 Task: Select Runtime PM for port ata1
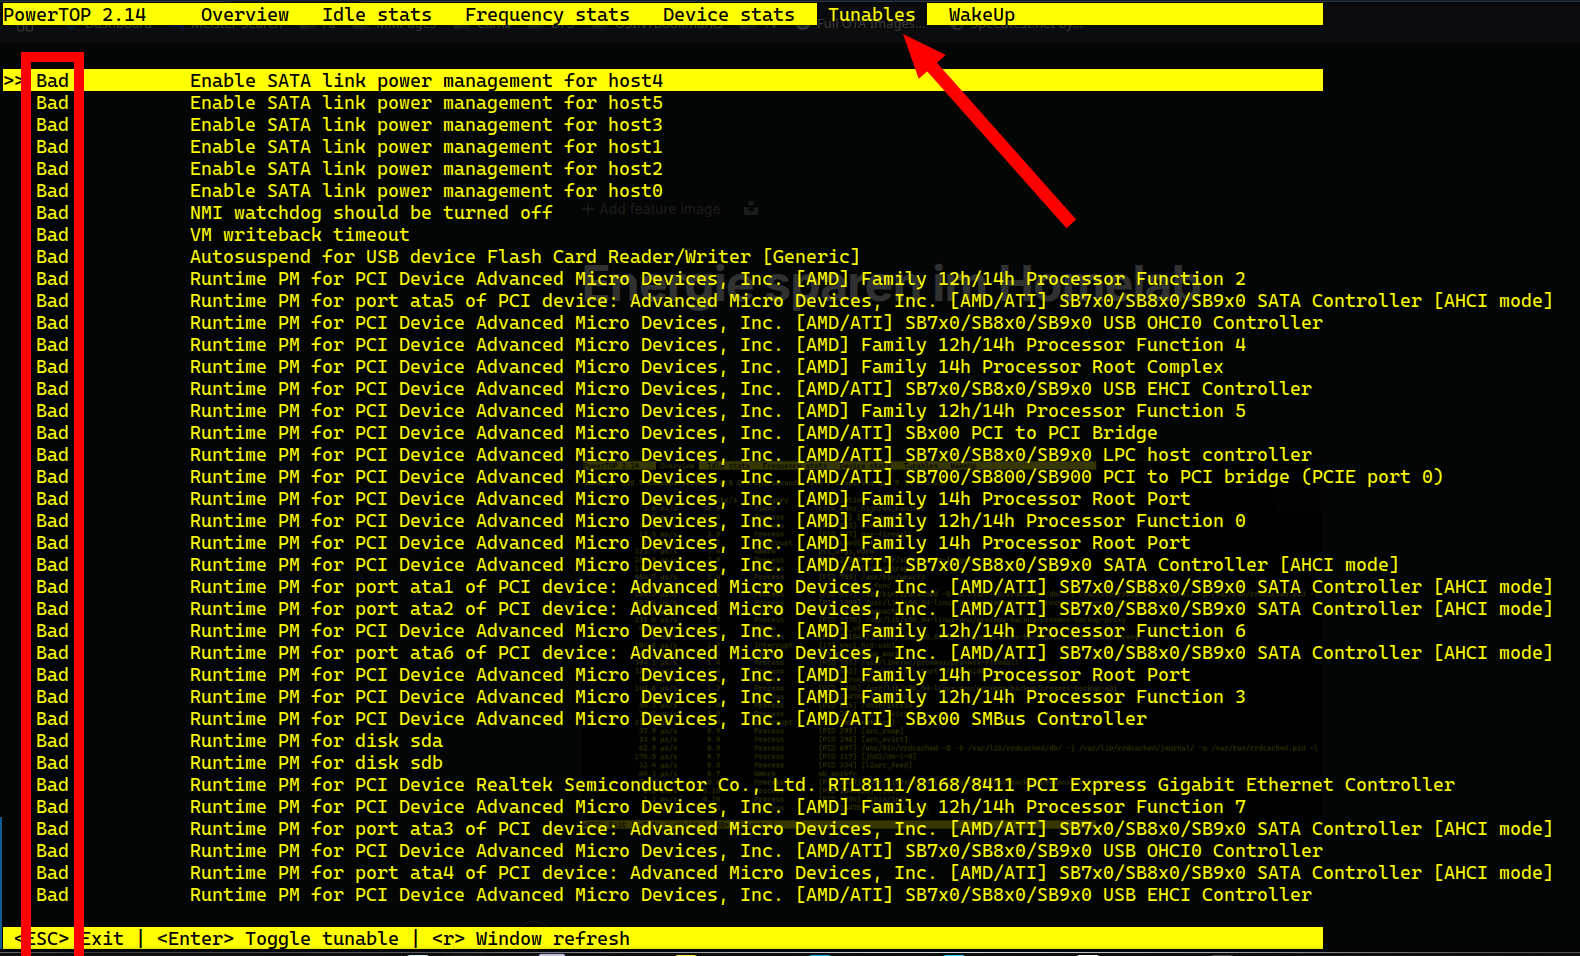(x=871, y=587)
